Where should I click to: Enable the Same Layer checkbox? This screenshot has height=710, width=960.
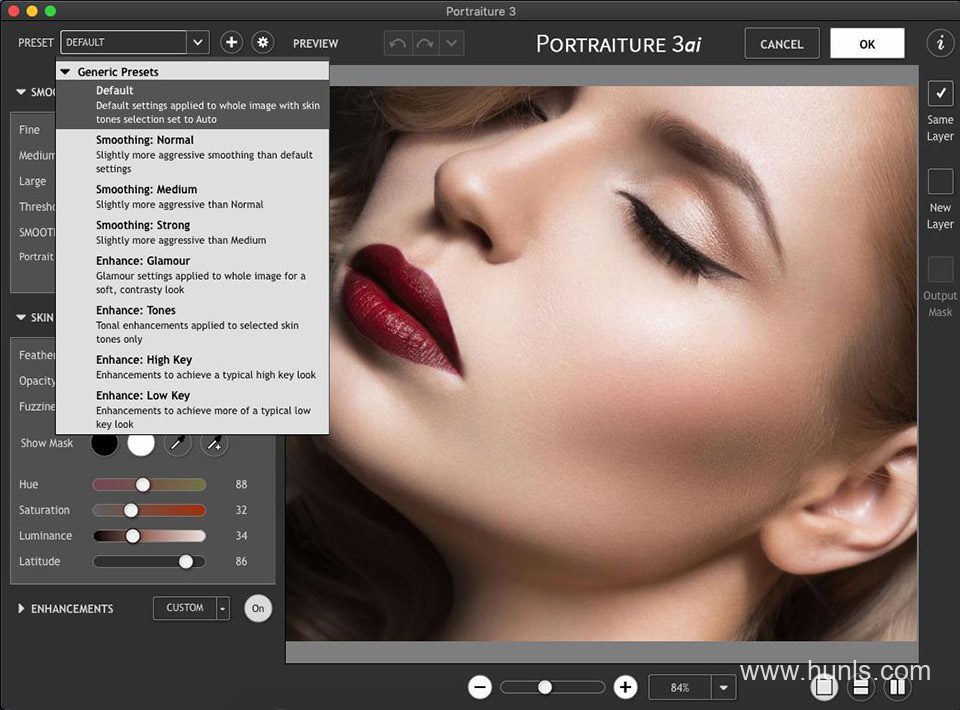(x=940, y=93)
